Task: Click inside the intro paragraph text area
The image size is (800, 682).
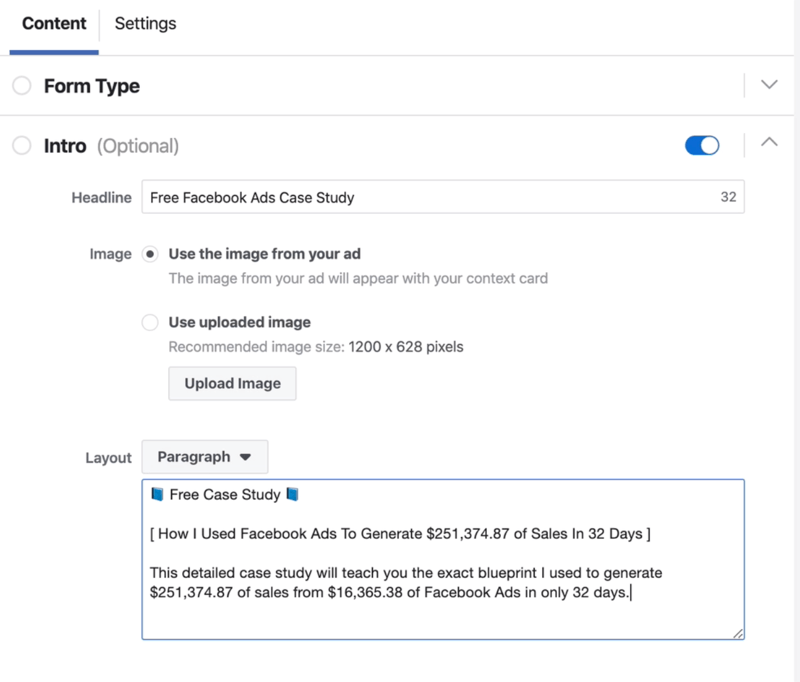Action: click(x=443, y=560)
